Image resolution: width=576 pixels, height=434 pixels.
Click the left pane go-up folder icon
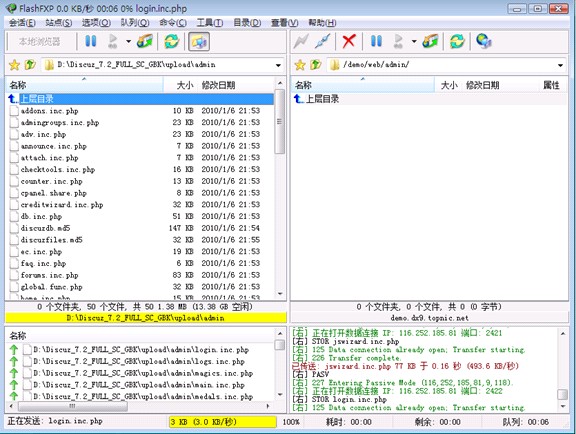click(x=30, y=65)
